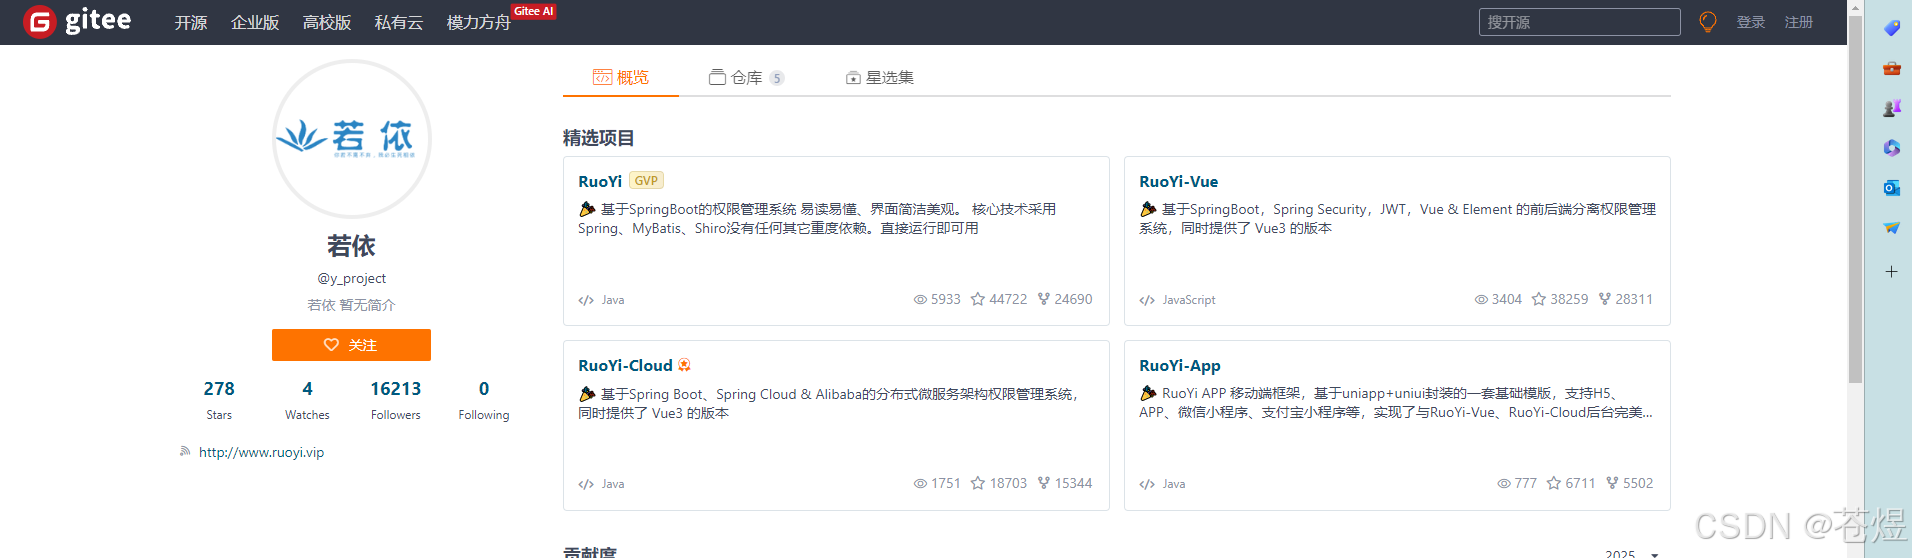Open the 开源 menu in the header
1912x558 pixels.
tap(190, 22)
